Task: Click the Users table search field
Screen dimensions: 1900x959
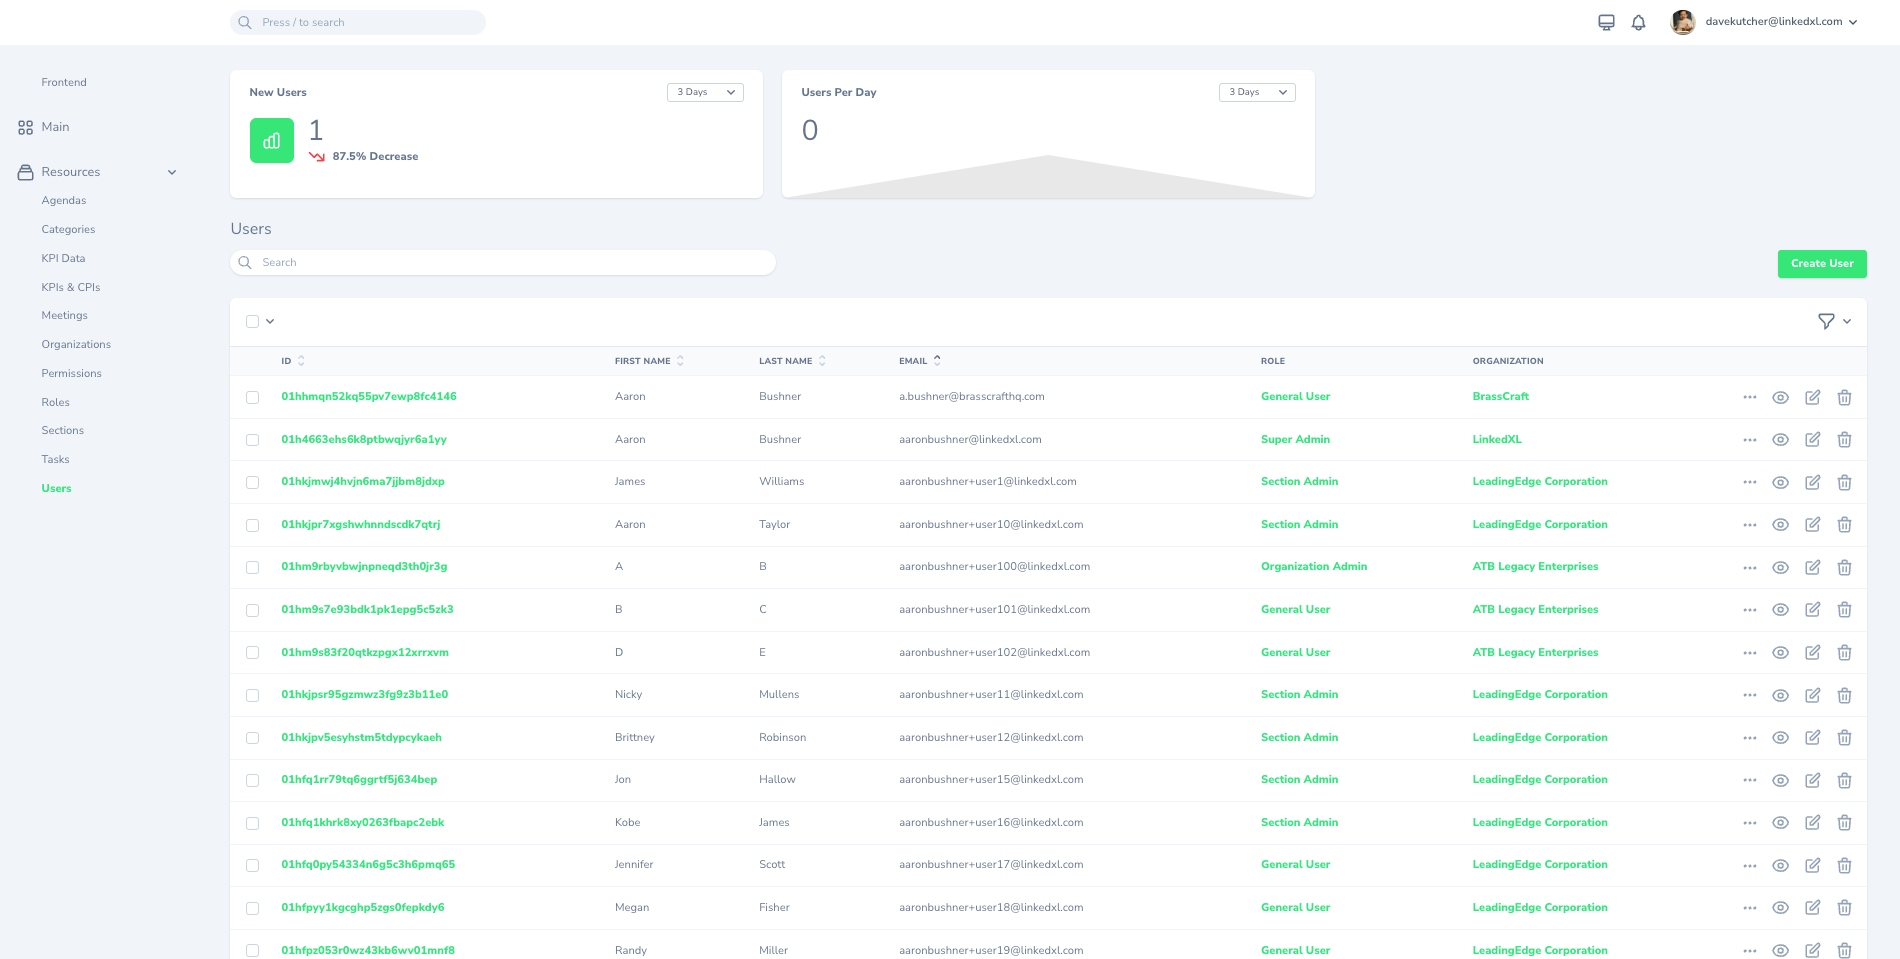Action: click(503, 263)
